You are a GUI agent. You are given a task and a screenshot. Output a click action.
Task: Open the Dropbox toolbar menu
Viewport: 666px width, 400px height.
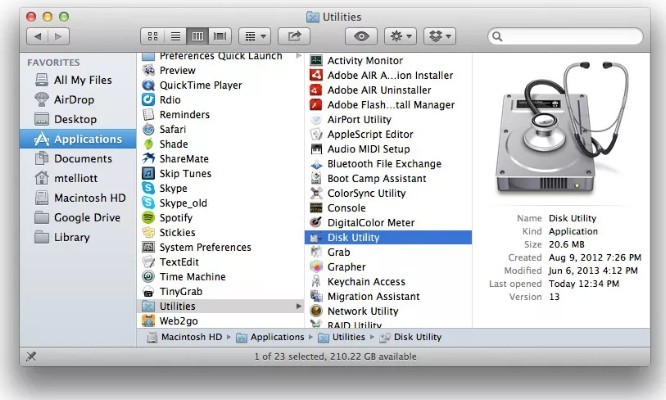(x=440, y=37)
